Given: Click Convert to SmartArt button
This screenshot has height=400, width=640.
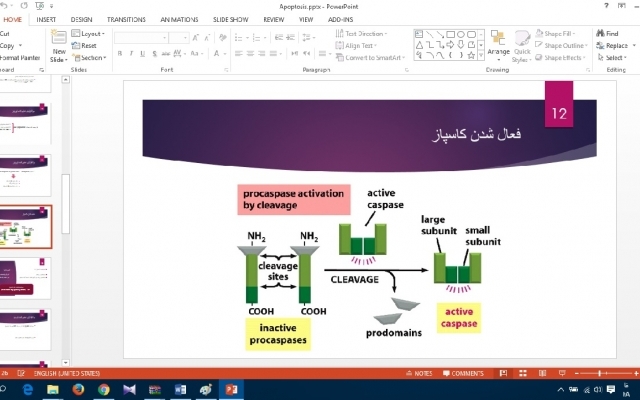Looking at the screenshot, I should click(x=370, y=58).
